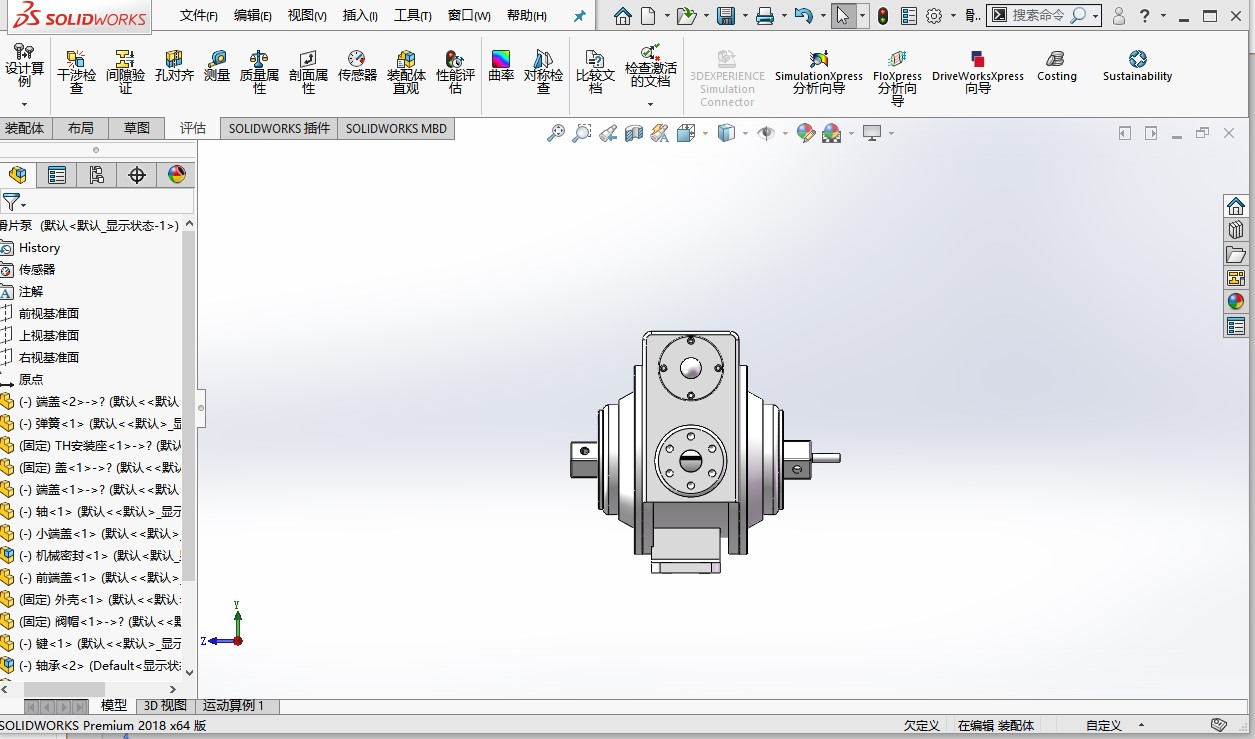The image size is (1255, 739).
Task: Click Previous View icon in view toolbar
Action: tap(607, 133)
